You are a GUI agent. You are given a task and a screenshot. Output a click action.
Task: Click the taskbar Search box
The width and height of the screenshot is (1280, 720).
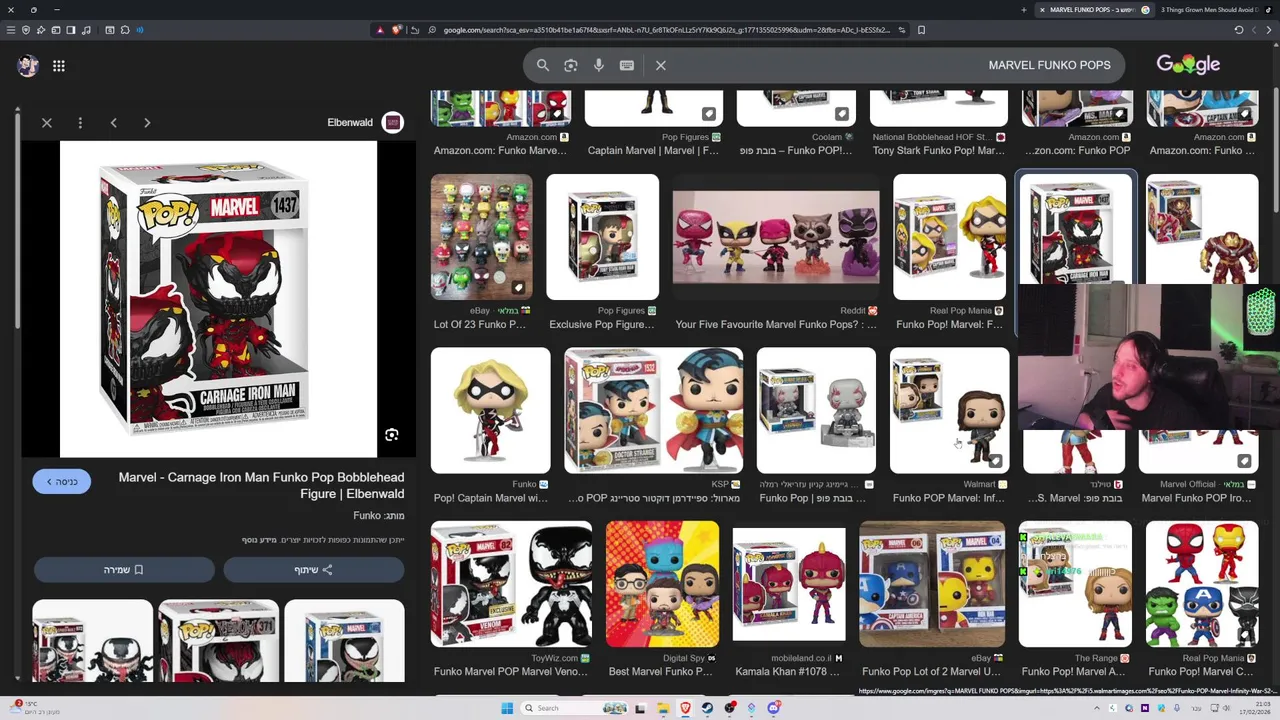(x=575, y=708)
